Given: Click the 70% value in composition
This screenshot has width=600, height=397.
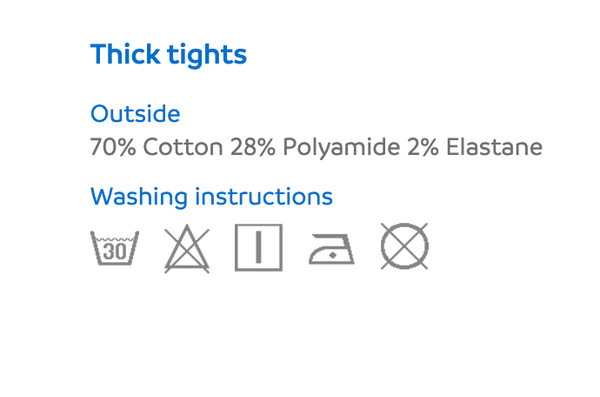Looking at the screenshot, I should click(x=113, y=147).
